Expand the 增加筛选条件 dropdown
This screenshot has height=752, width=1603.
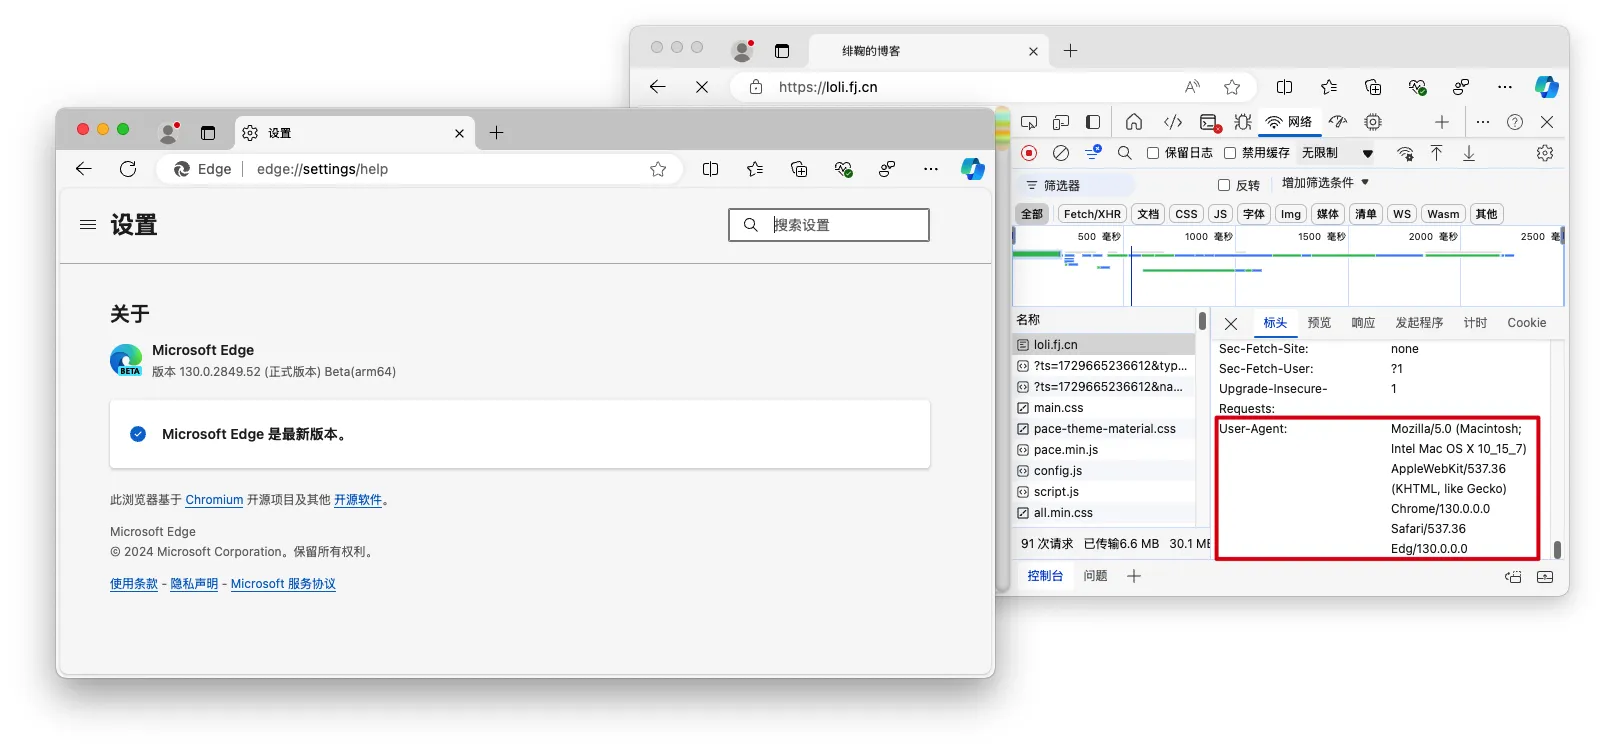point(1325,183)
